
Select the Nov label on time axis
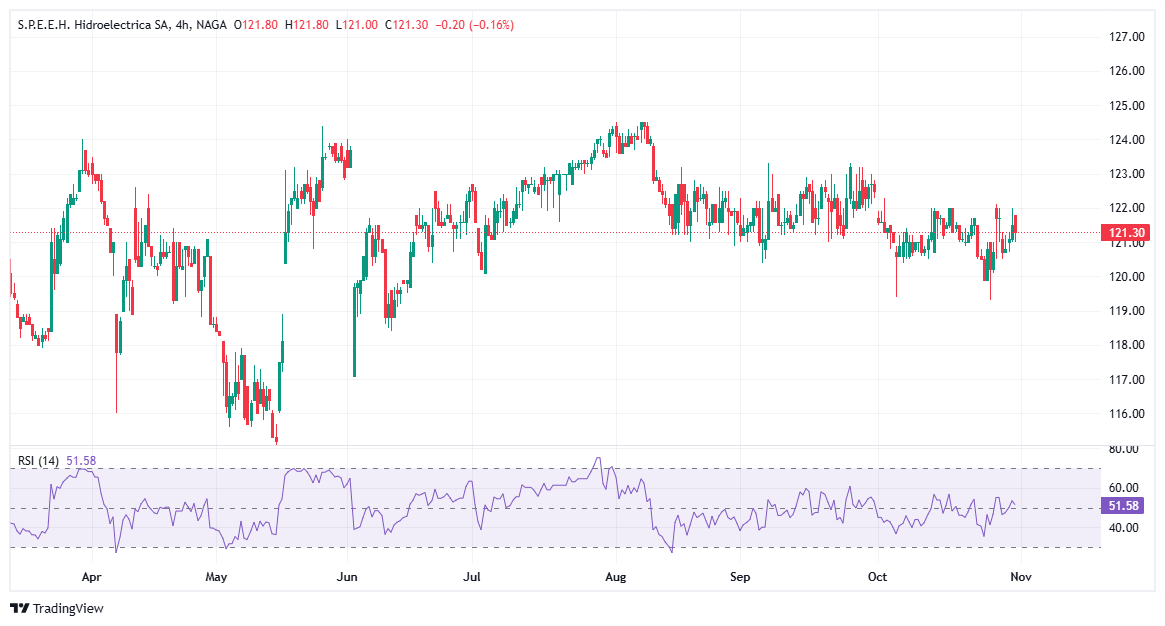coord(1020,578)
